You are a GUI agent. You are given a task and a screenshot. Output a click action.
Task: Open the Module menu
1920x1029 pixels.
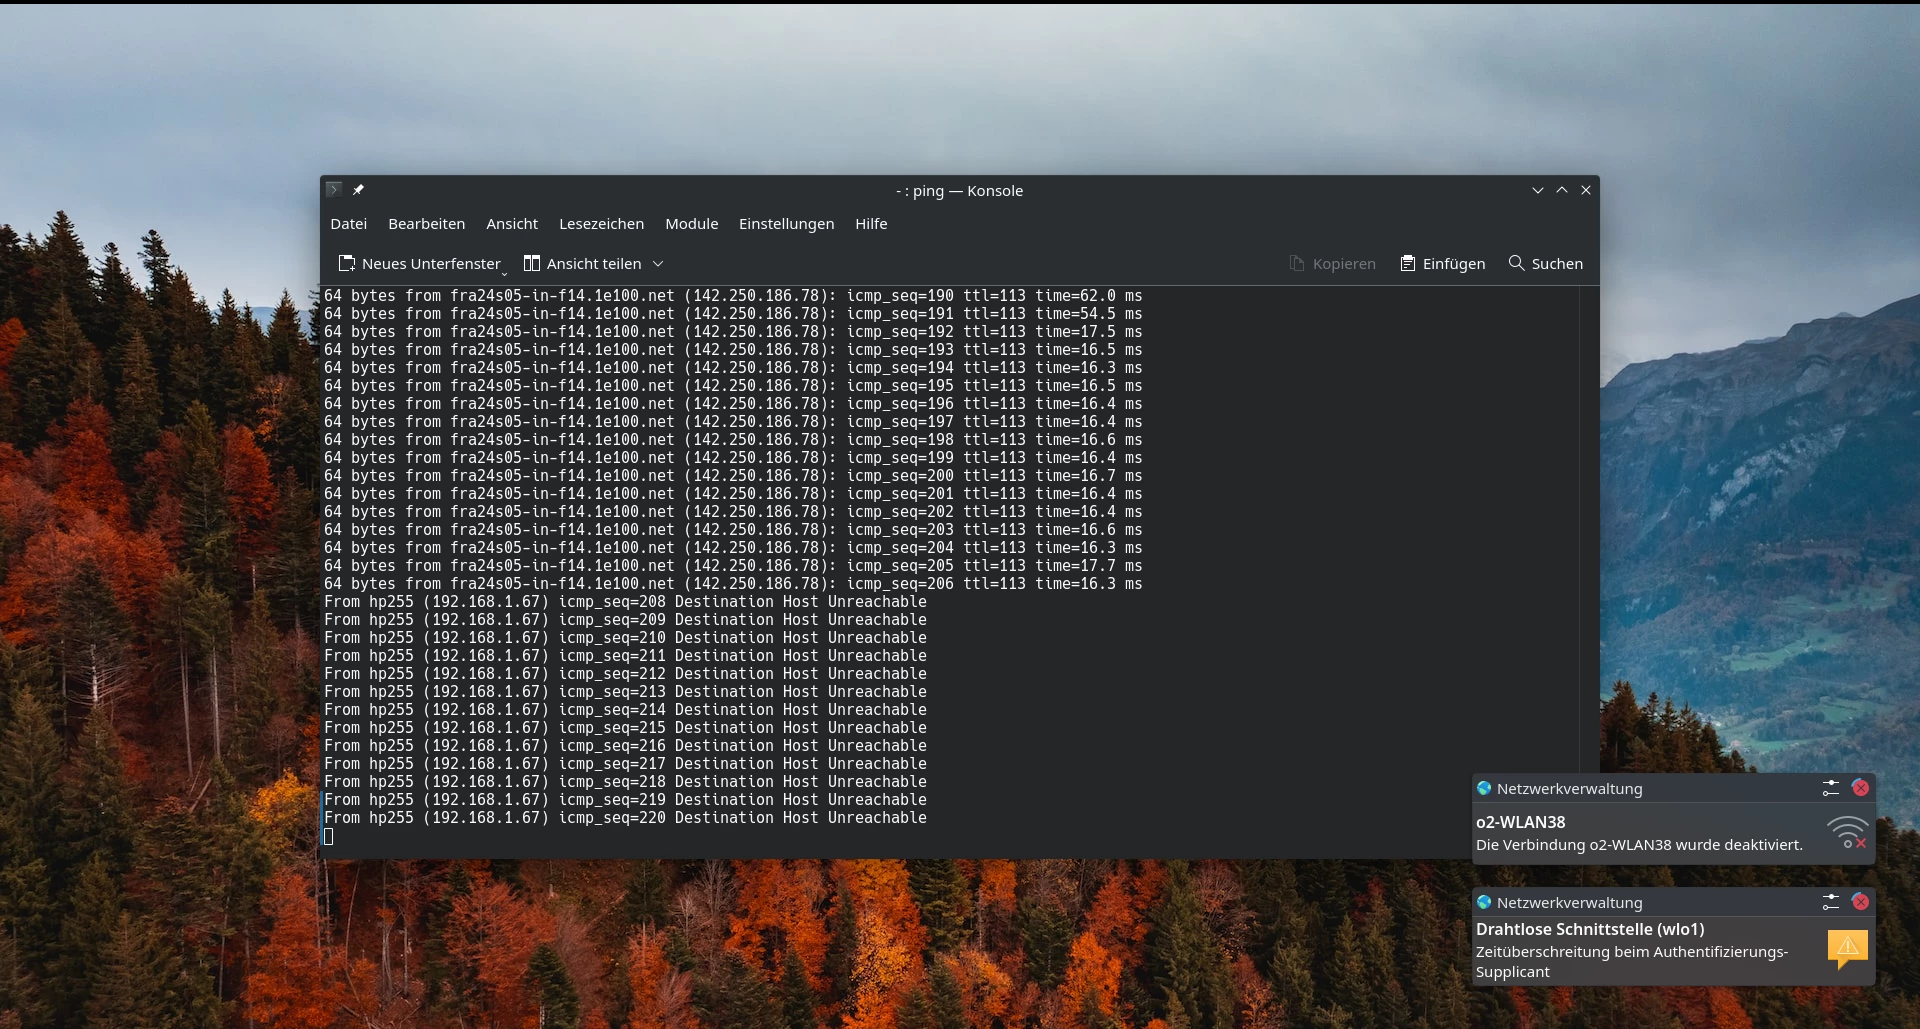tap(691, 224)
